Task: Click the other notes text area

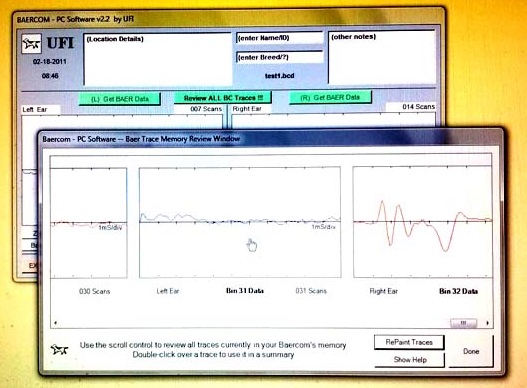Action: tap(381, 57)
